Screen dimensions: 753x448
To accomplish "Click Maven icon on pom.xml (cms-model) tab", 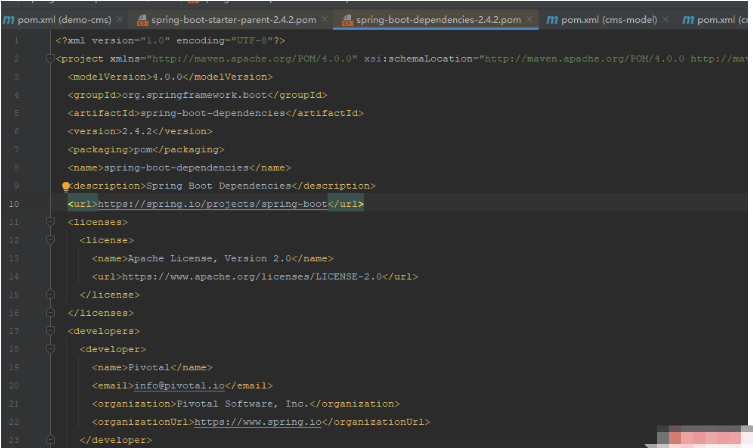I will point(552,20).
